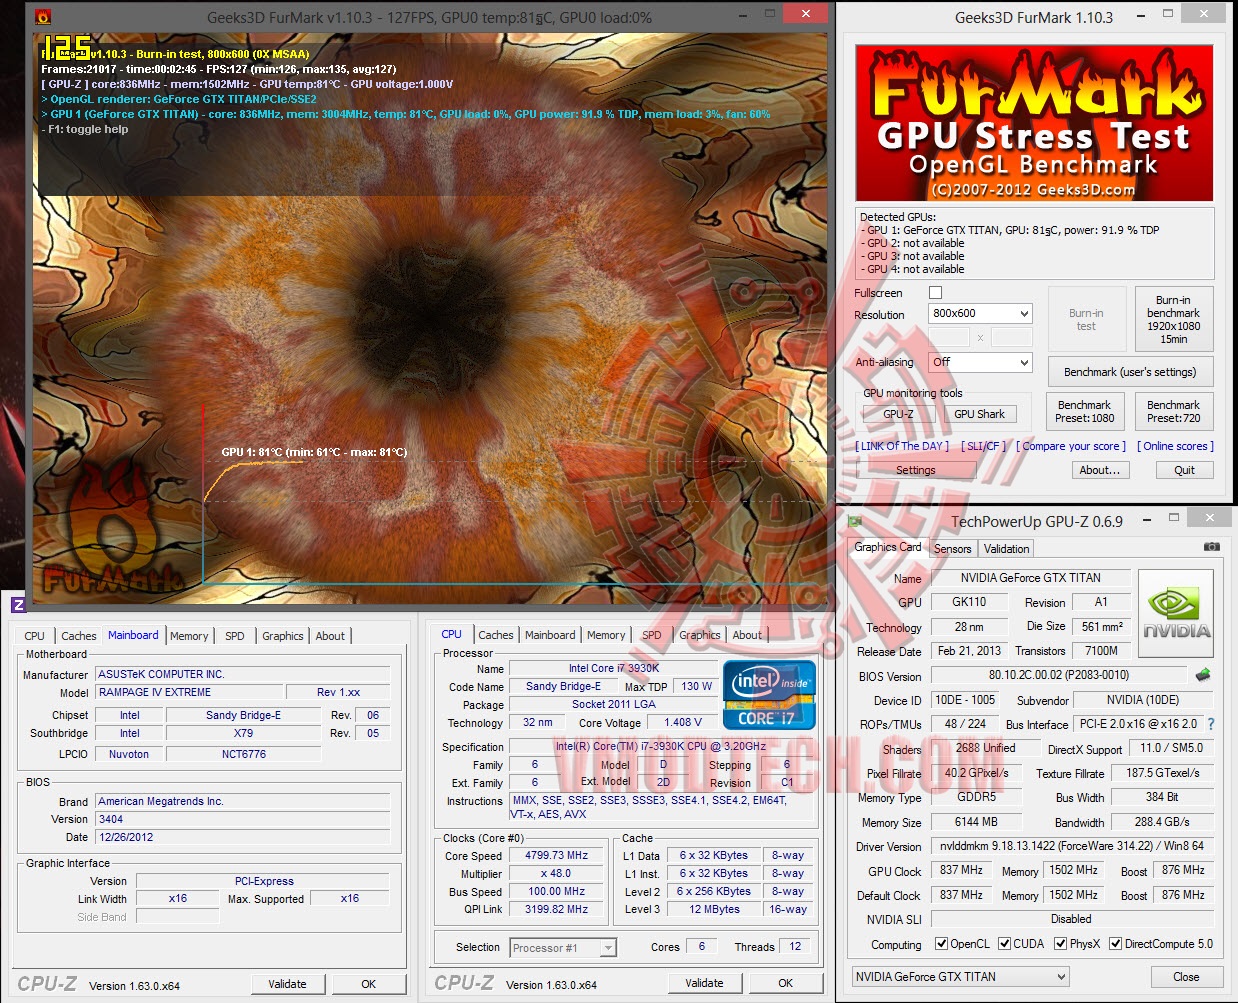
Task: Open the Compare your score link
Action: [1071, 446]
